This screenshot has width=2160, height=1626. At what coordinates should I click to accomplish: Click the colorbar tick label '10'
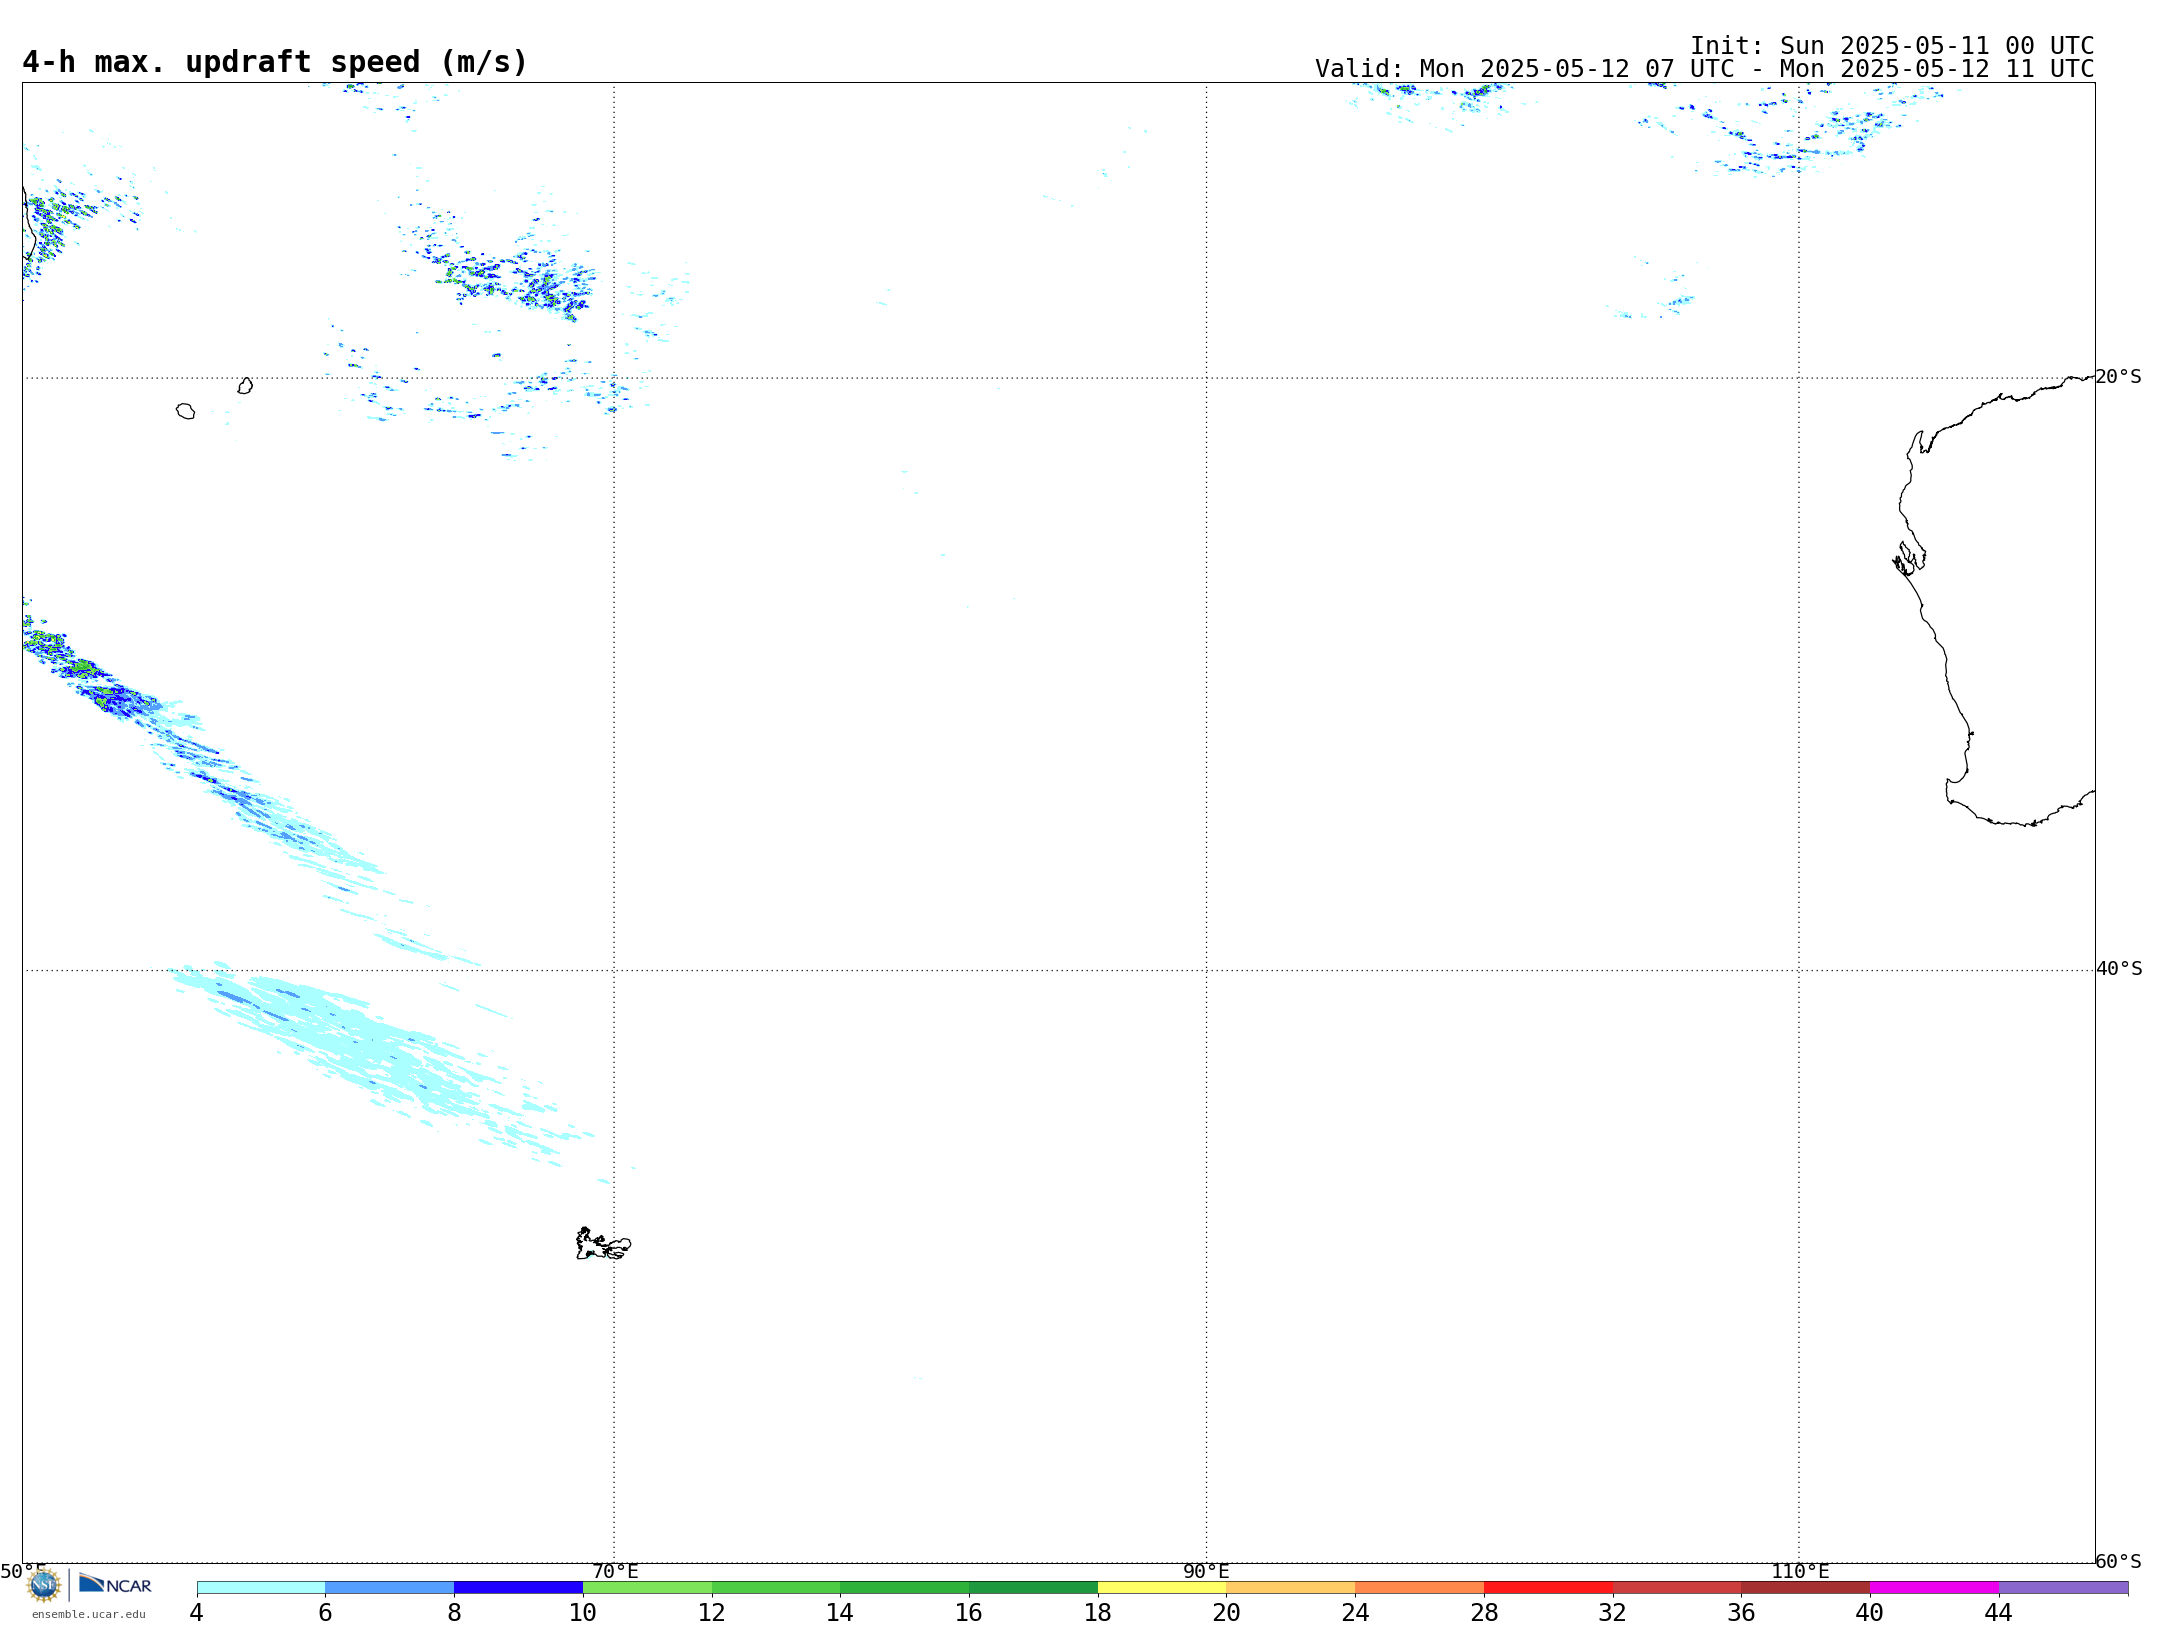coord(583,1612)
